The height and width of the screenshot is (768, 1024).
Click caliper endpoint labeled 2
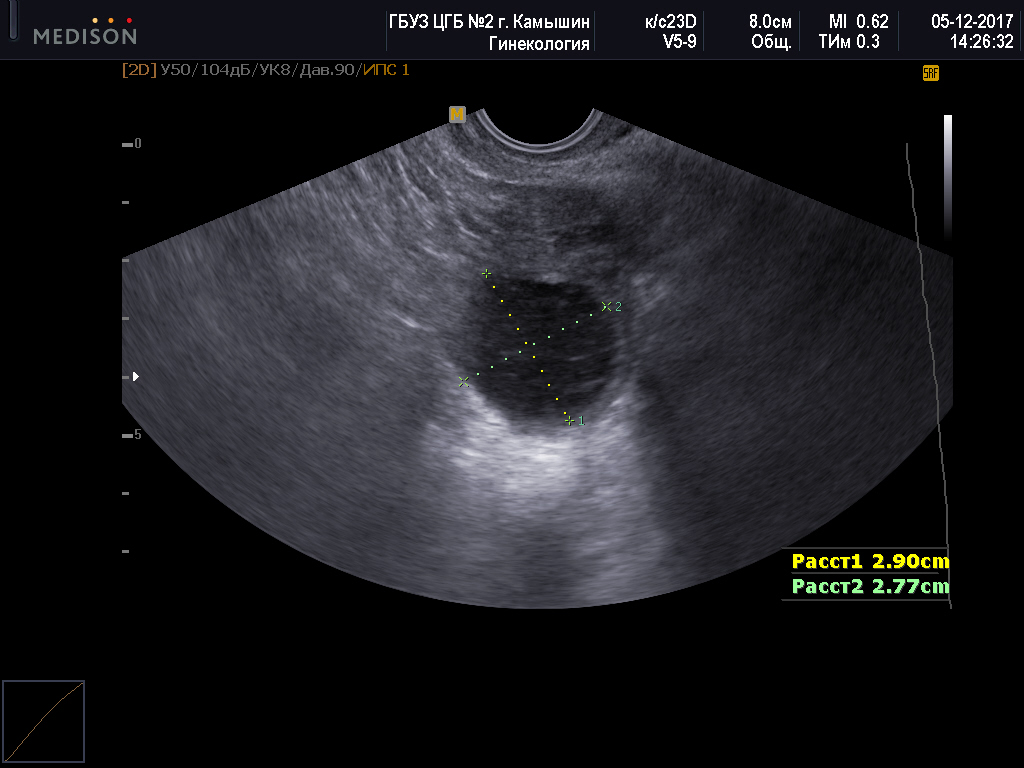pos(606,306)
